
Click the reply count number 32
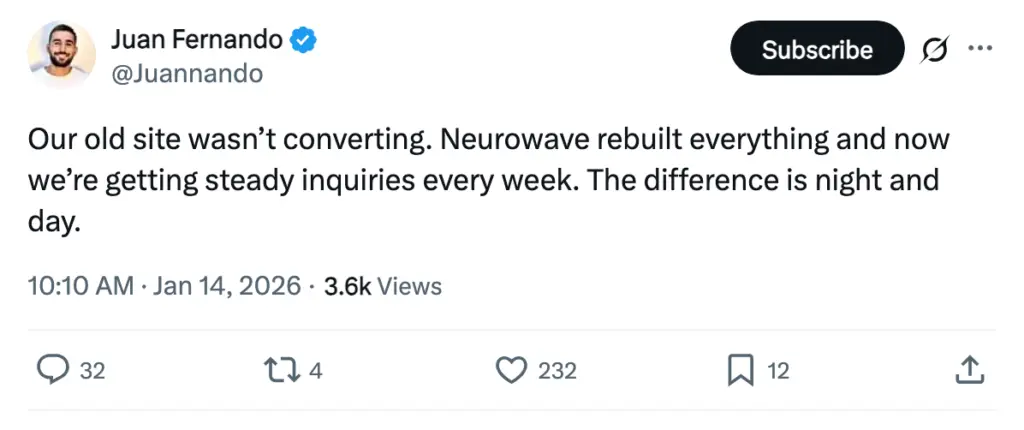[x=92, y=371]
